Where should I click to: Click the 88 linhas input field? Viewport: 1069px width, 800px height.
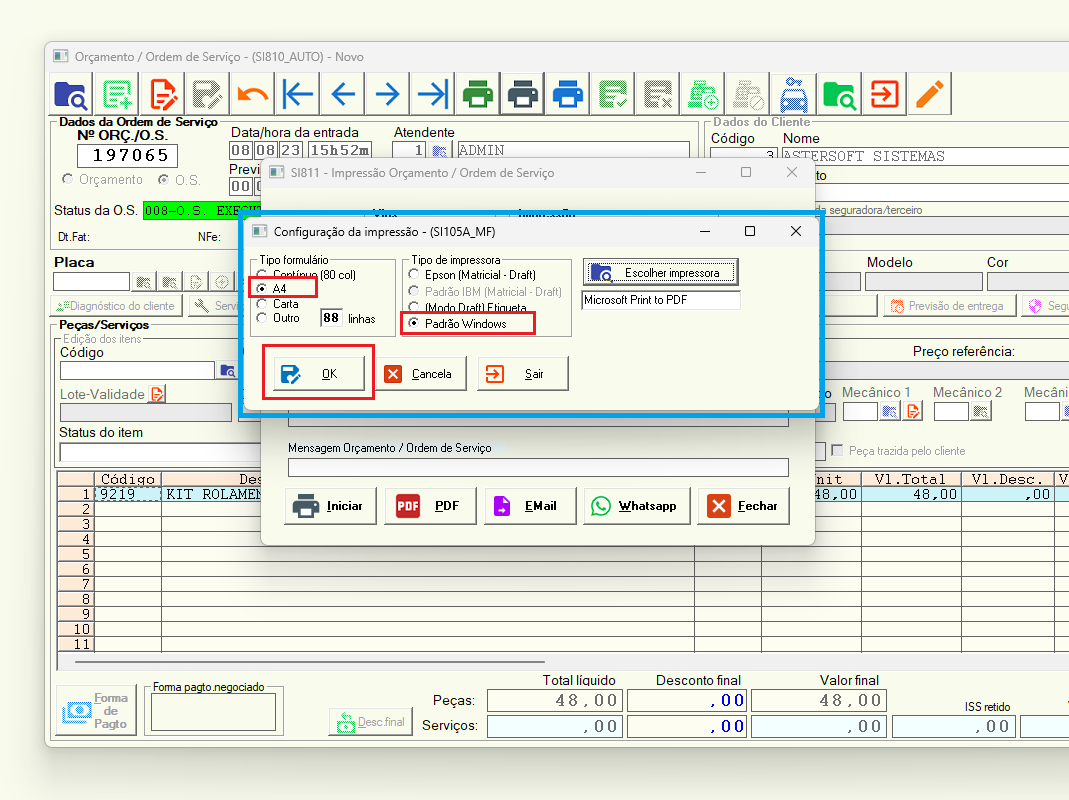[331, 318]
